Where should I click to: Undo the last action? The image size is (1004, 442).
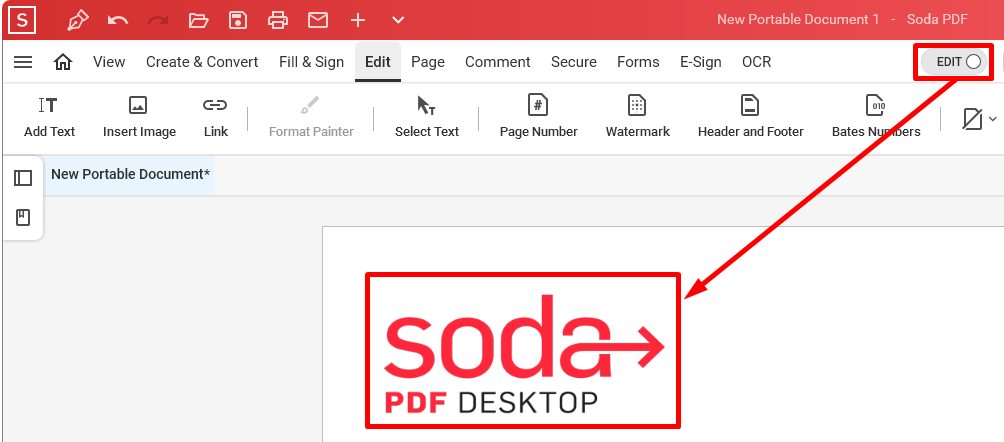pos(118,20)
